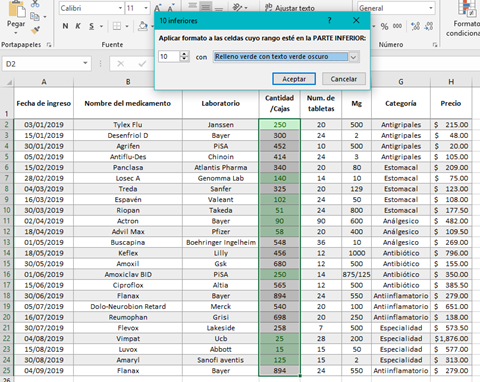The width and height of the screenshot is (480, 382).
Task: Click the Copy icon in Portapapeles
Action: click(x=35, y=16)
